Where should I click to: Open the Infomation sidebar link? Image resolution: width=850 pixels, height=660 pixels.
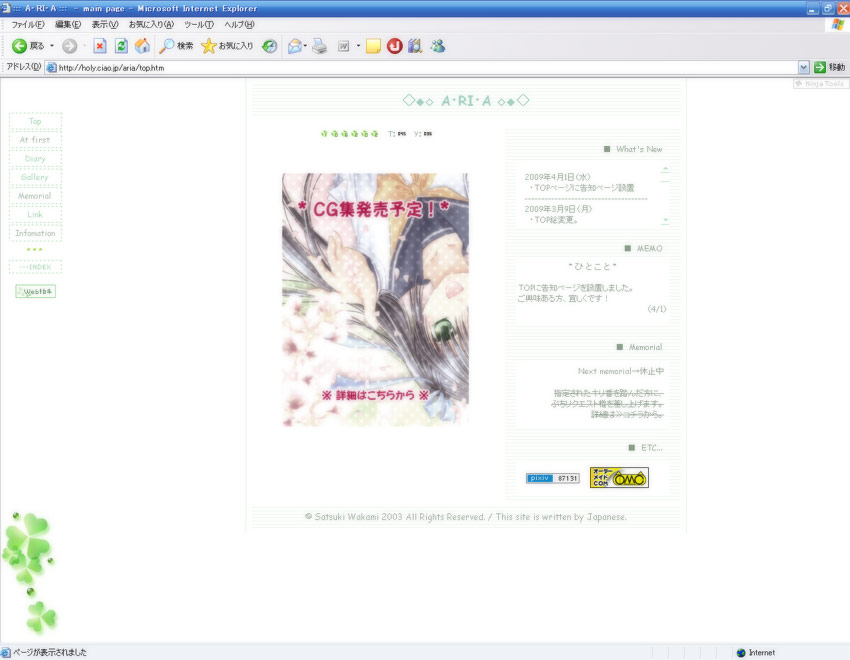[35, 233]
